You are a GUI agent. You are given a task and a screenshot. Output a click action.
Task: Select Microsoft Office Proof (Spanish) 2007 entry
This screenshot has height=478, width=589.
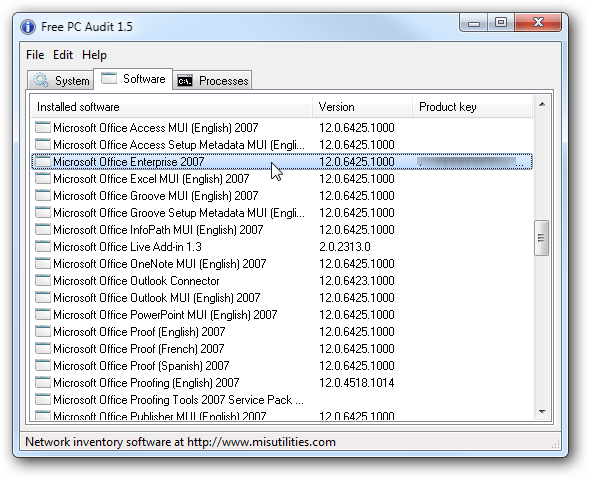tap(141, 366)
